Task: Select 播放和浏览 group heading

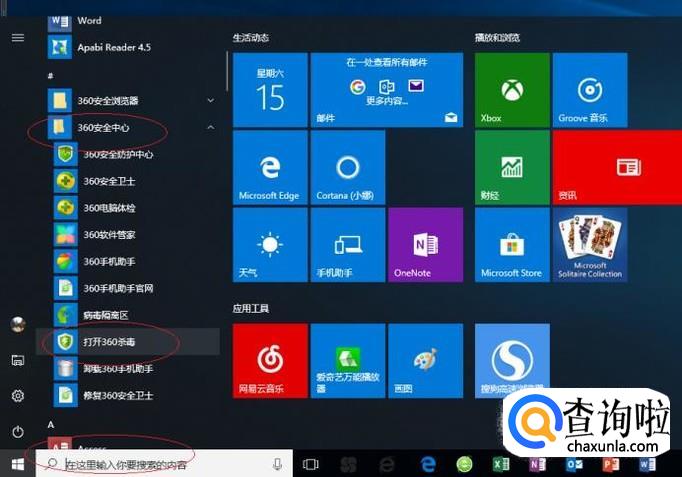Action: pyautogui.click(x=497, y=38)
